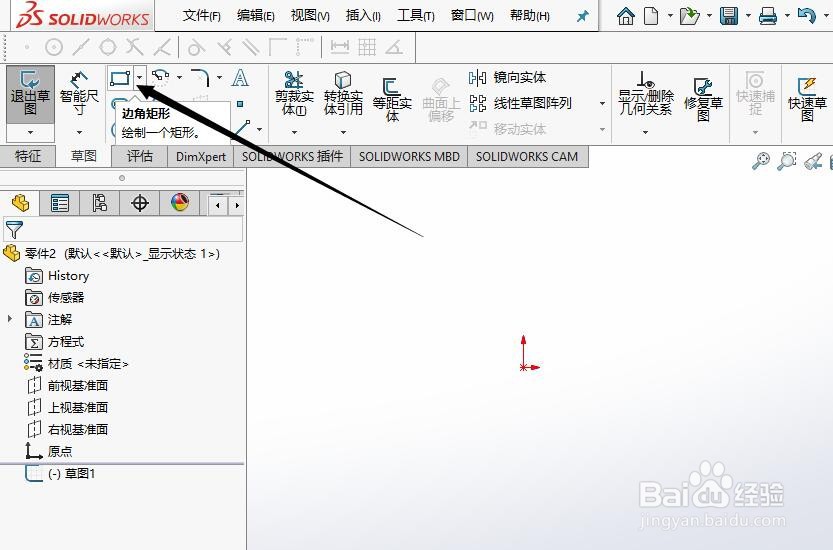Open the 工具(T) menu
This screenshot has width=833, height=550.
[x=416, y=16]
